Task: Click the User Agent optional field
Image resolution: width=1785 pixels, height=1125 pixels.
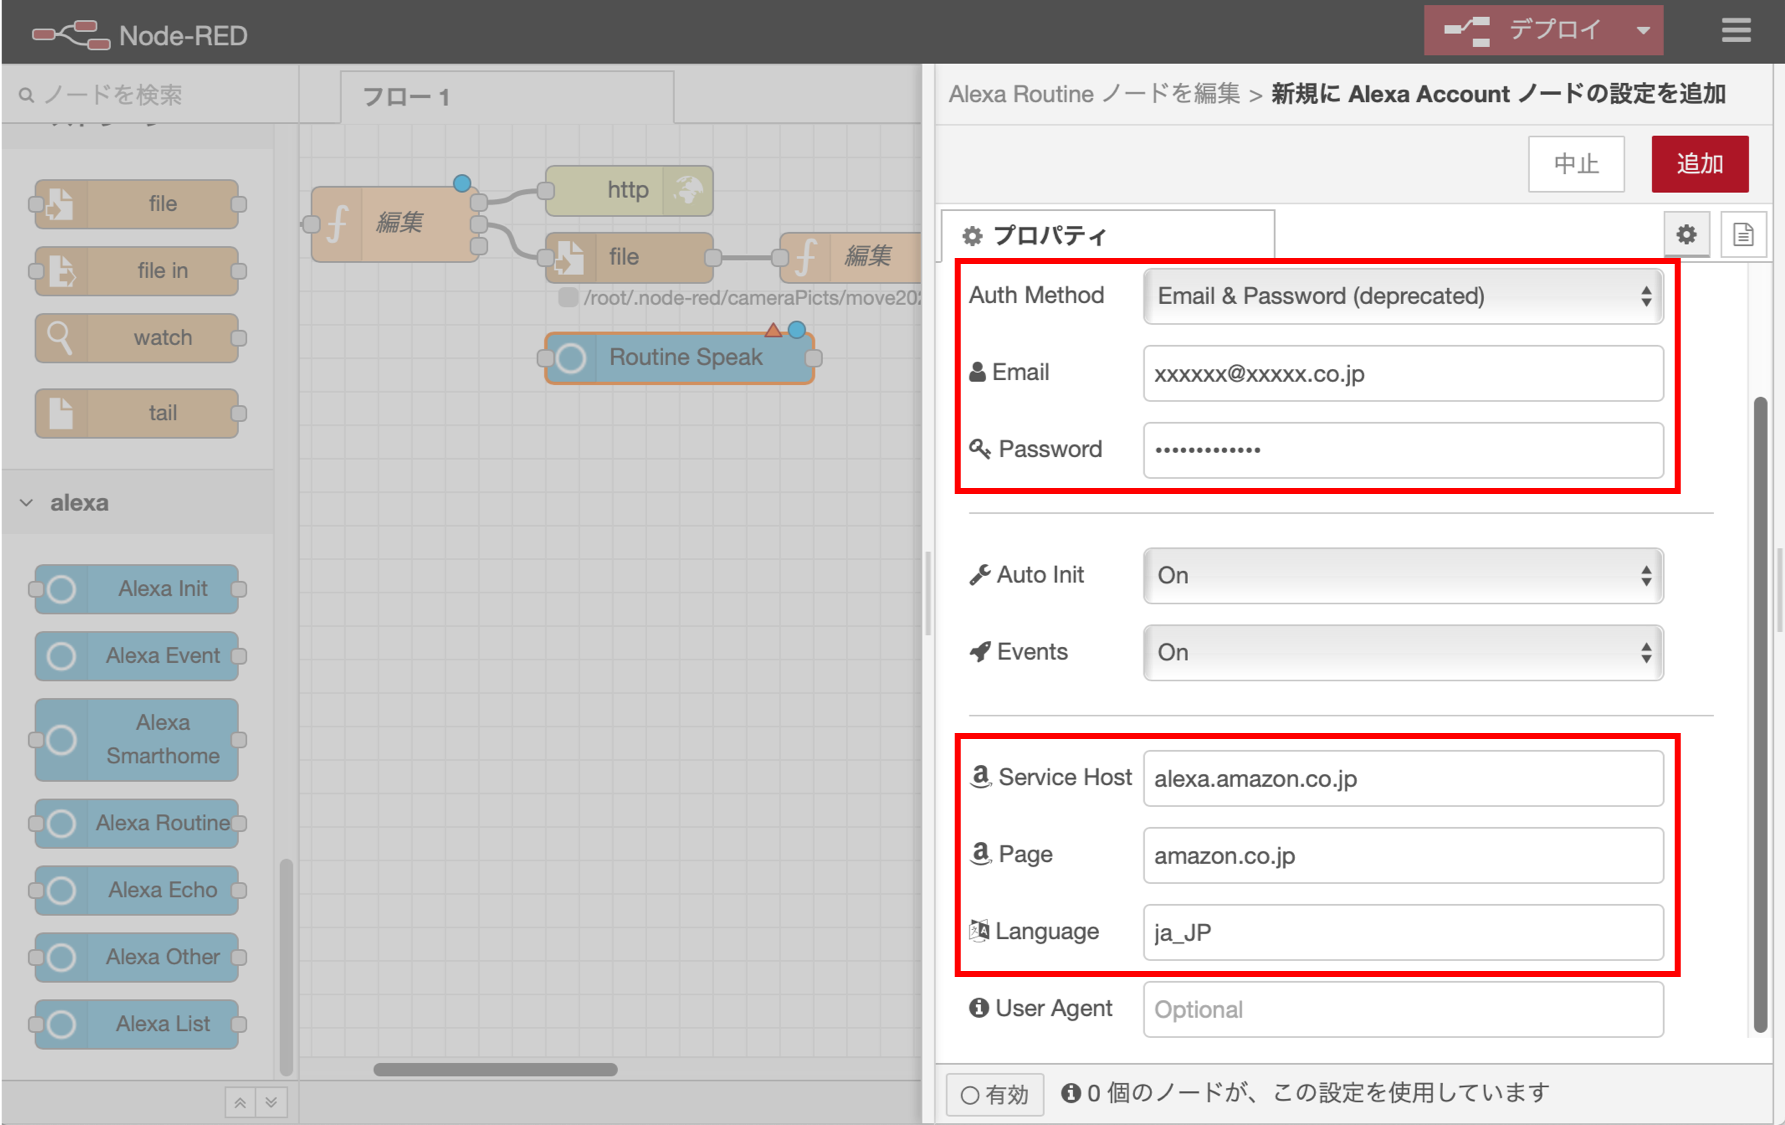Action: 1403,1010
